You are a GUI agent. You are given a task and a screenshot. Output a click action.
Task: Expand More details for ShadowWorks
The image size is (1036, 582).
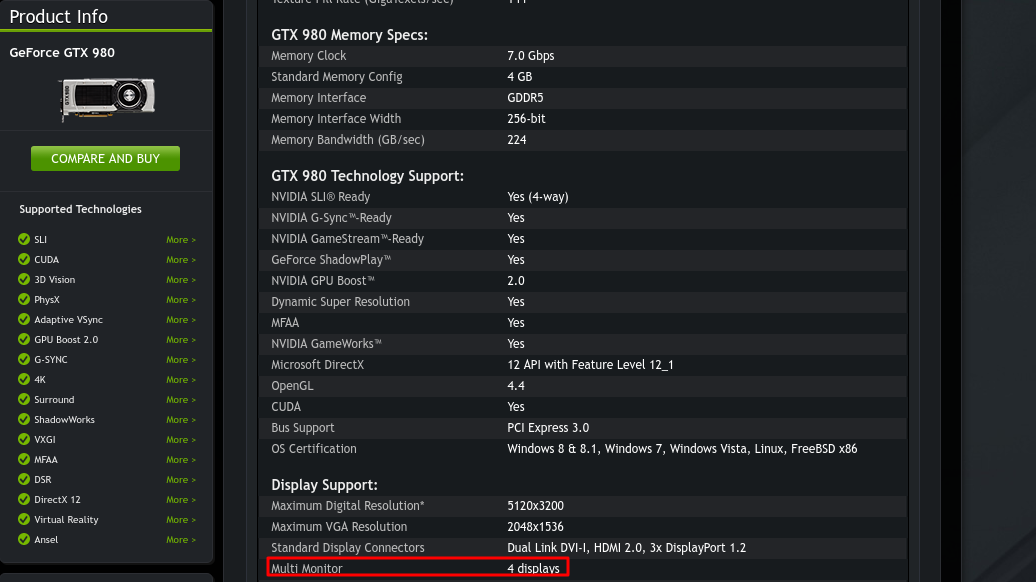coord(181,419)
